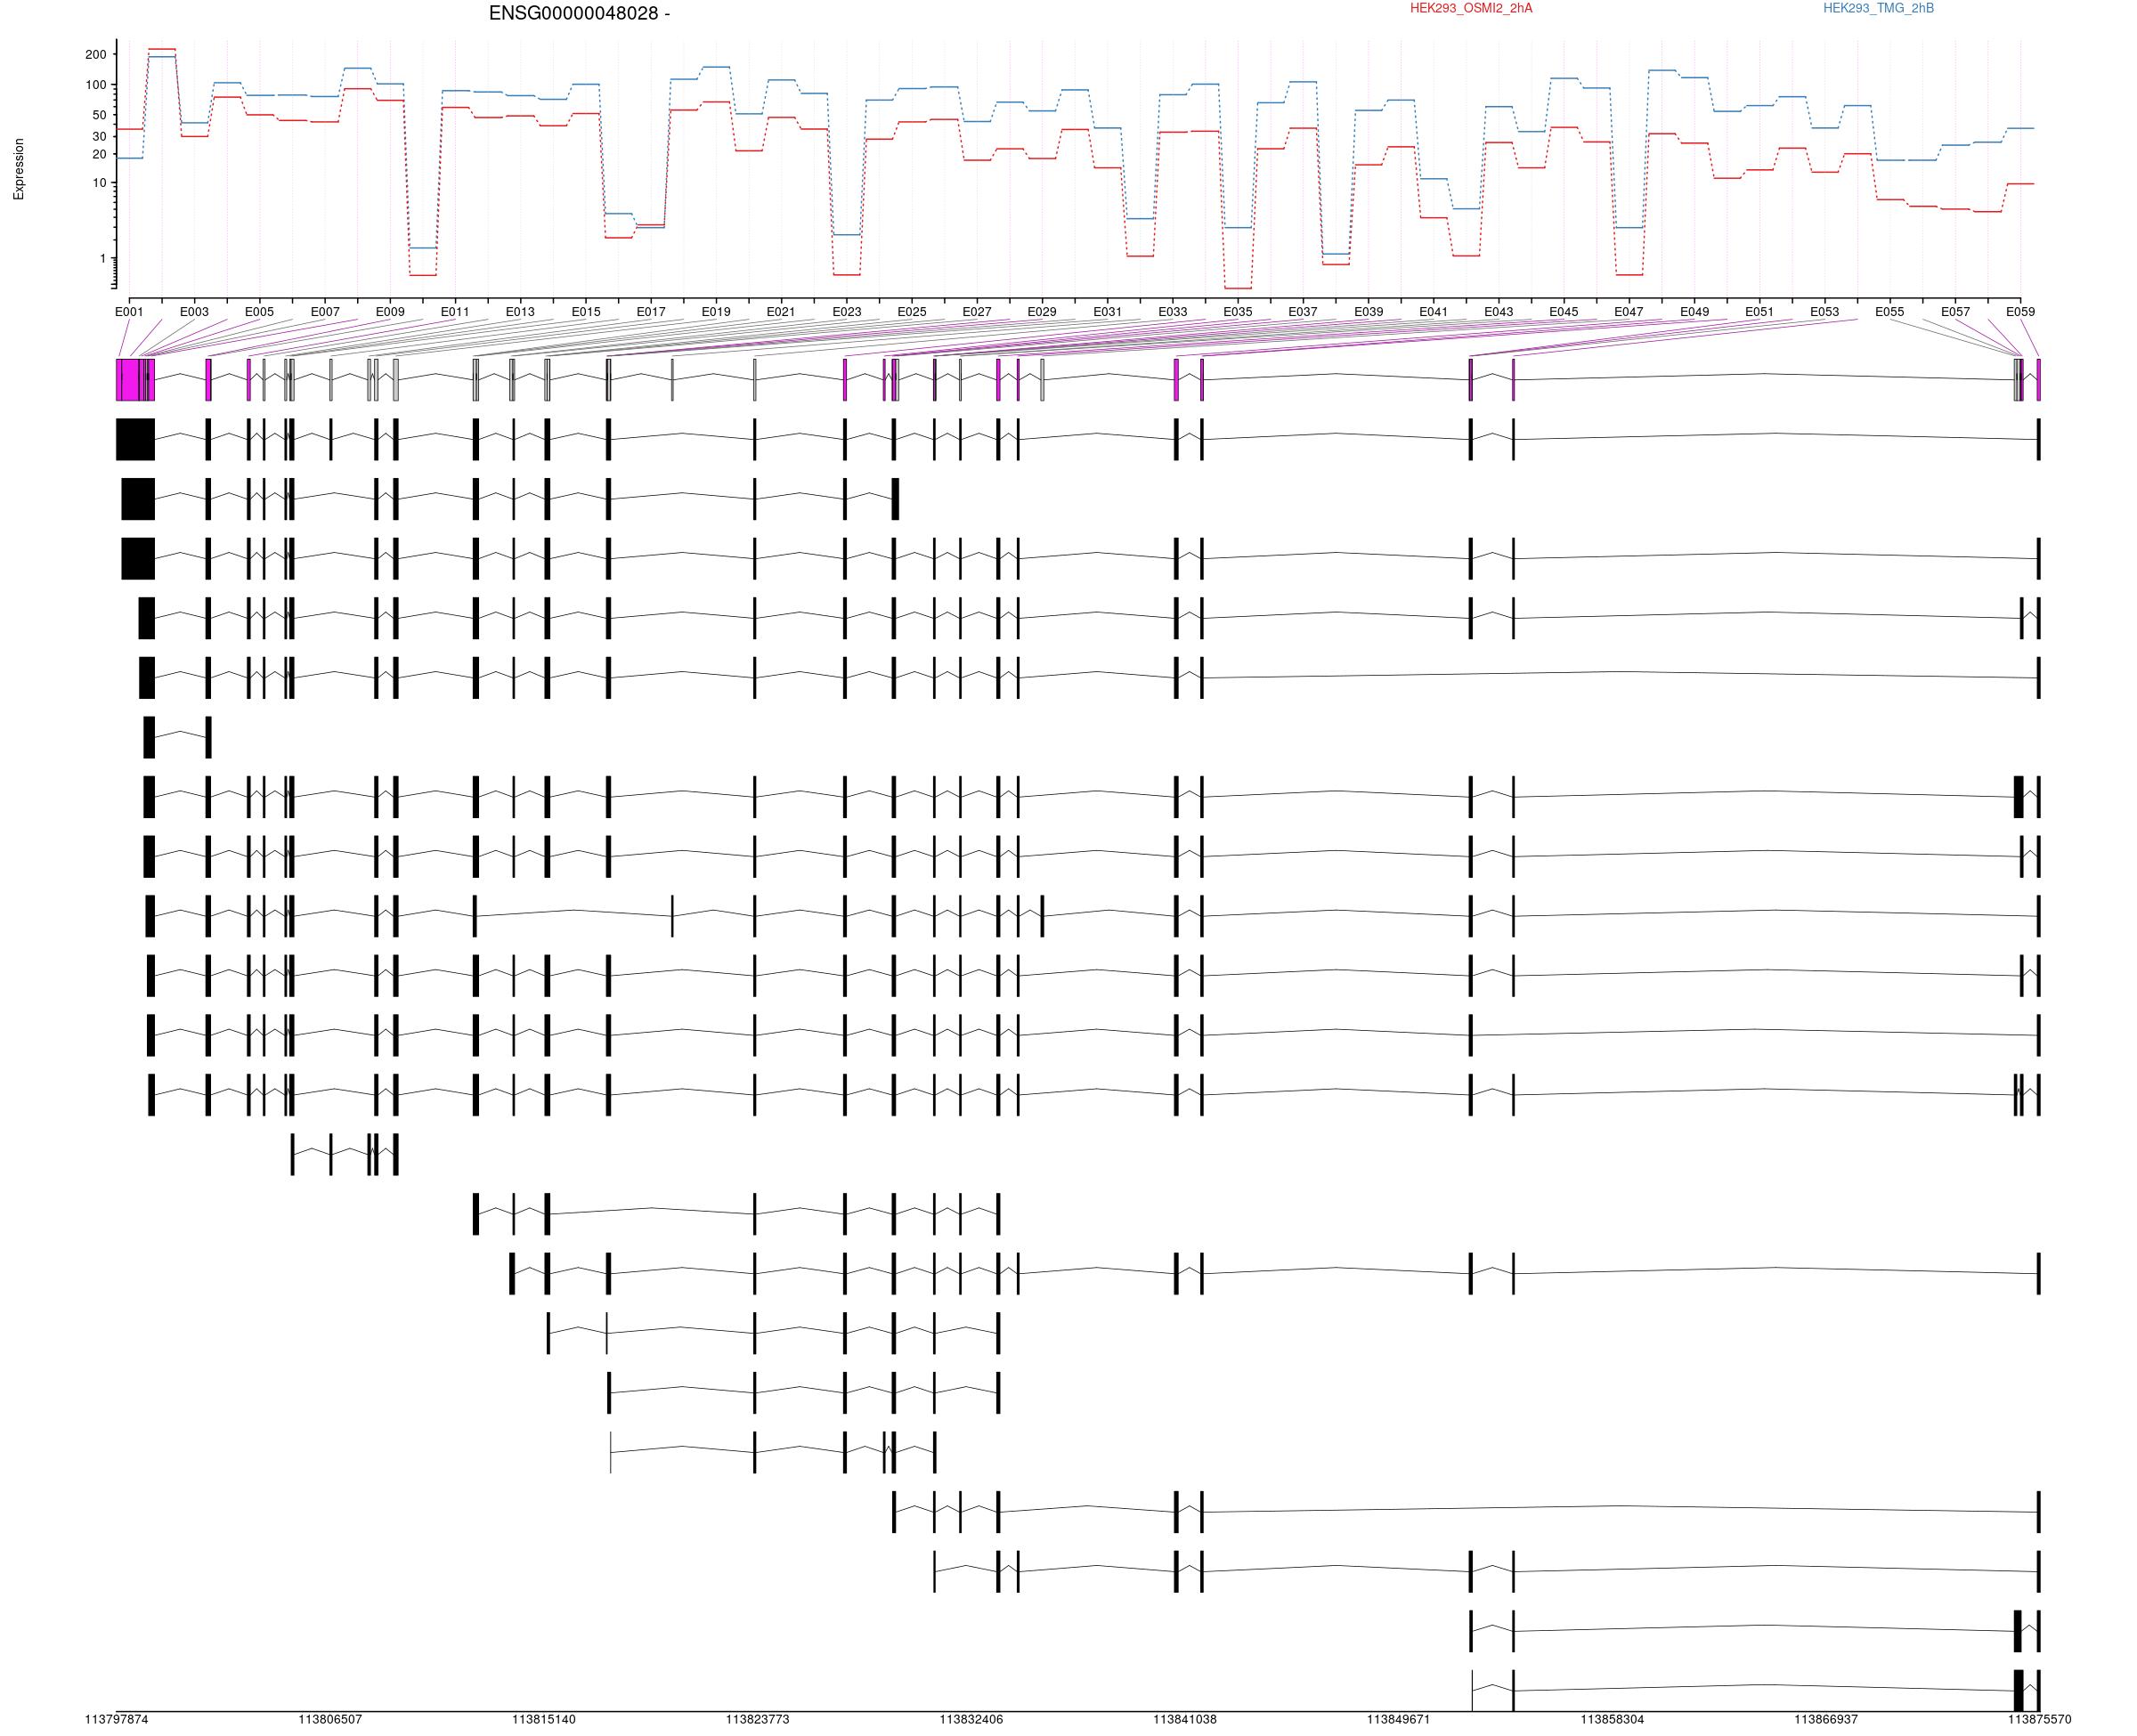Click exon label E025
The width and height of the screenshot is (2137, 1736).
pyautogui.click(x=912, y=312)
